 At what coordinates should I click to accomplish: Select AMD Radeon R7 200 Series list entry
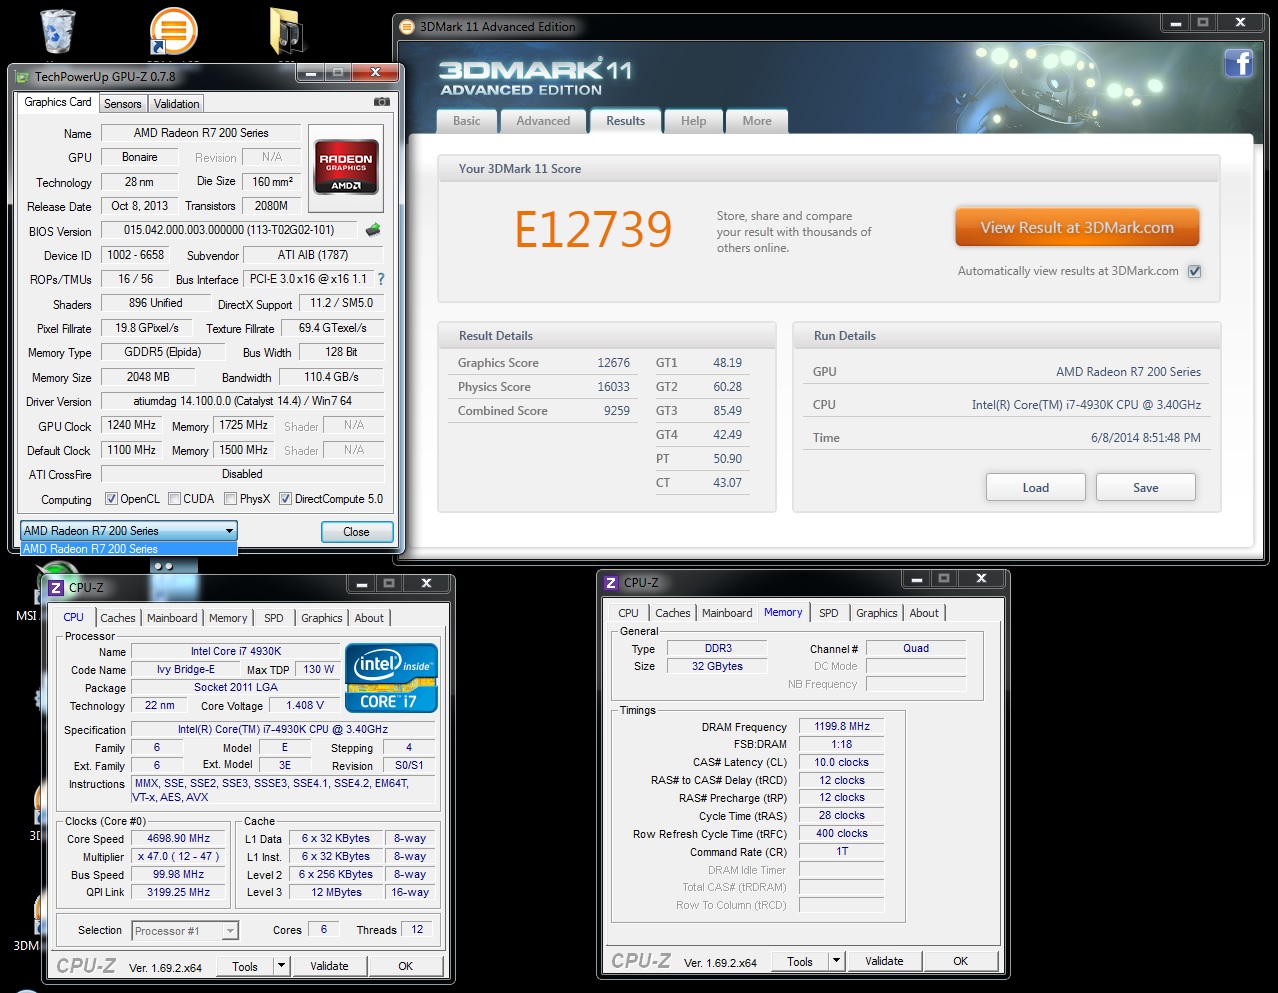(x=128, y=549)
